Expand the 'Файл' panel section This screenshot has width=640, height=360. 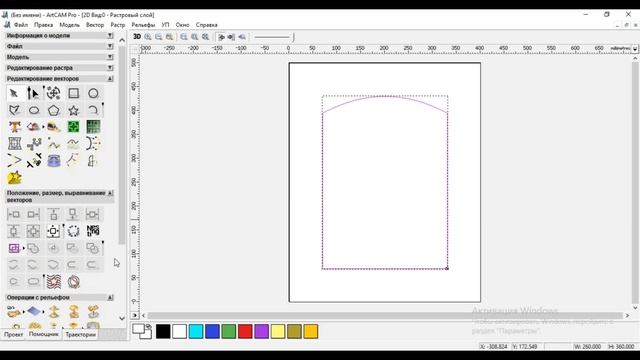110,46
